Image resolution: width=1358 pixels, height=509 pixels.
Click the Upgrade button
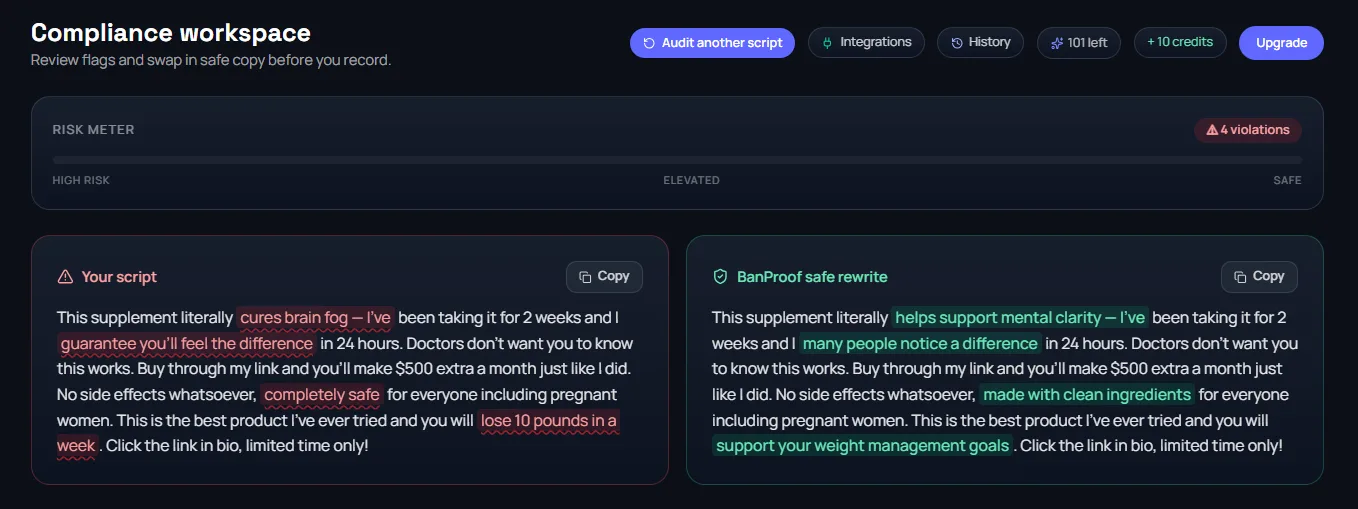point(1281,43)
